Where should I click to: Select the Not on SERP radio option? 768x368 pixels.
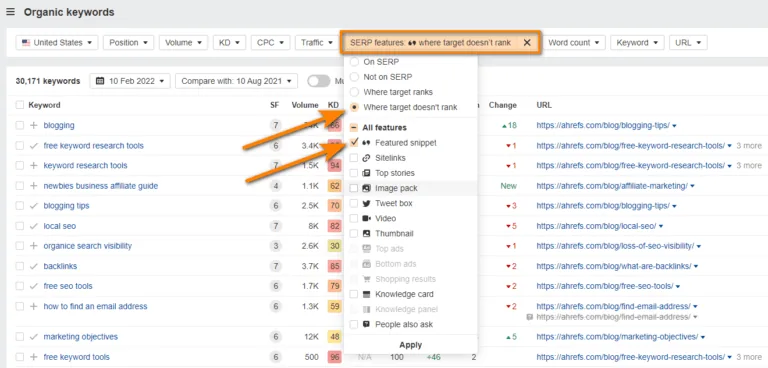click(x=354, y=77)
